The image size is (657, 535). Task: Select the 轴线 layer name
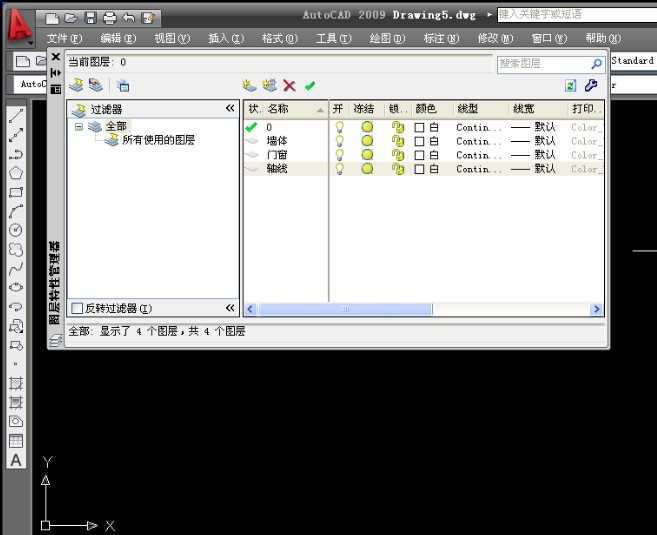(x=277, y=169)
